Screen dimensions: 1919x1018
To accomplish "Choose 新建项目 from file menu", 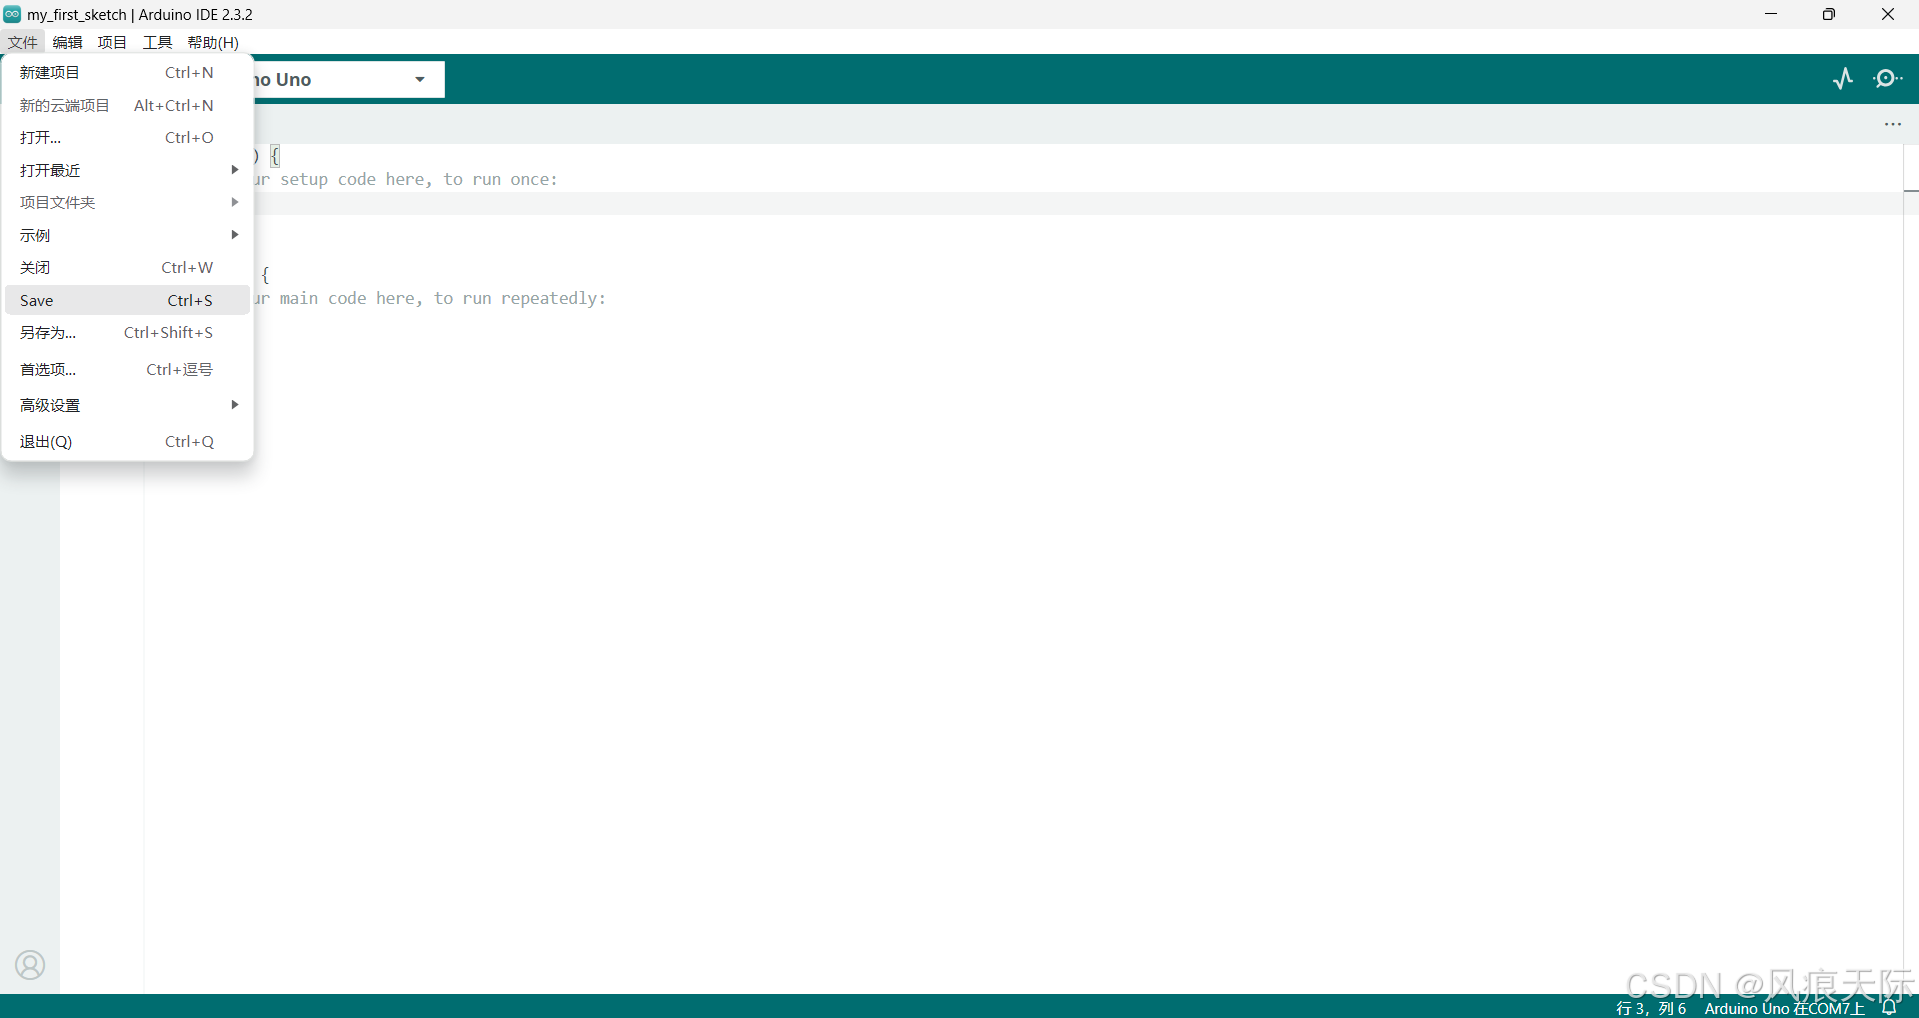I will [x=127, y=72].
